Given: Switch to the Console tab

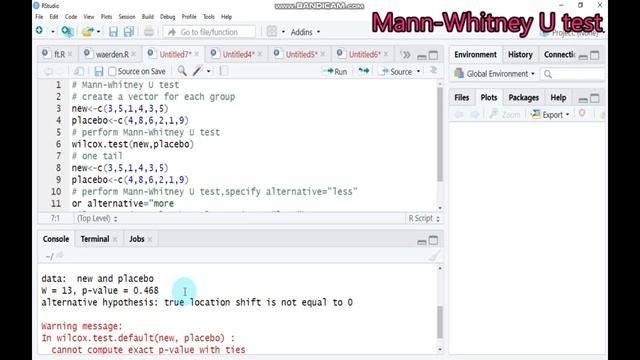Looking at the screenshot, I should [x=56, y=239].
